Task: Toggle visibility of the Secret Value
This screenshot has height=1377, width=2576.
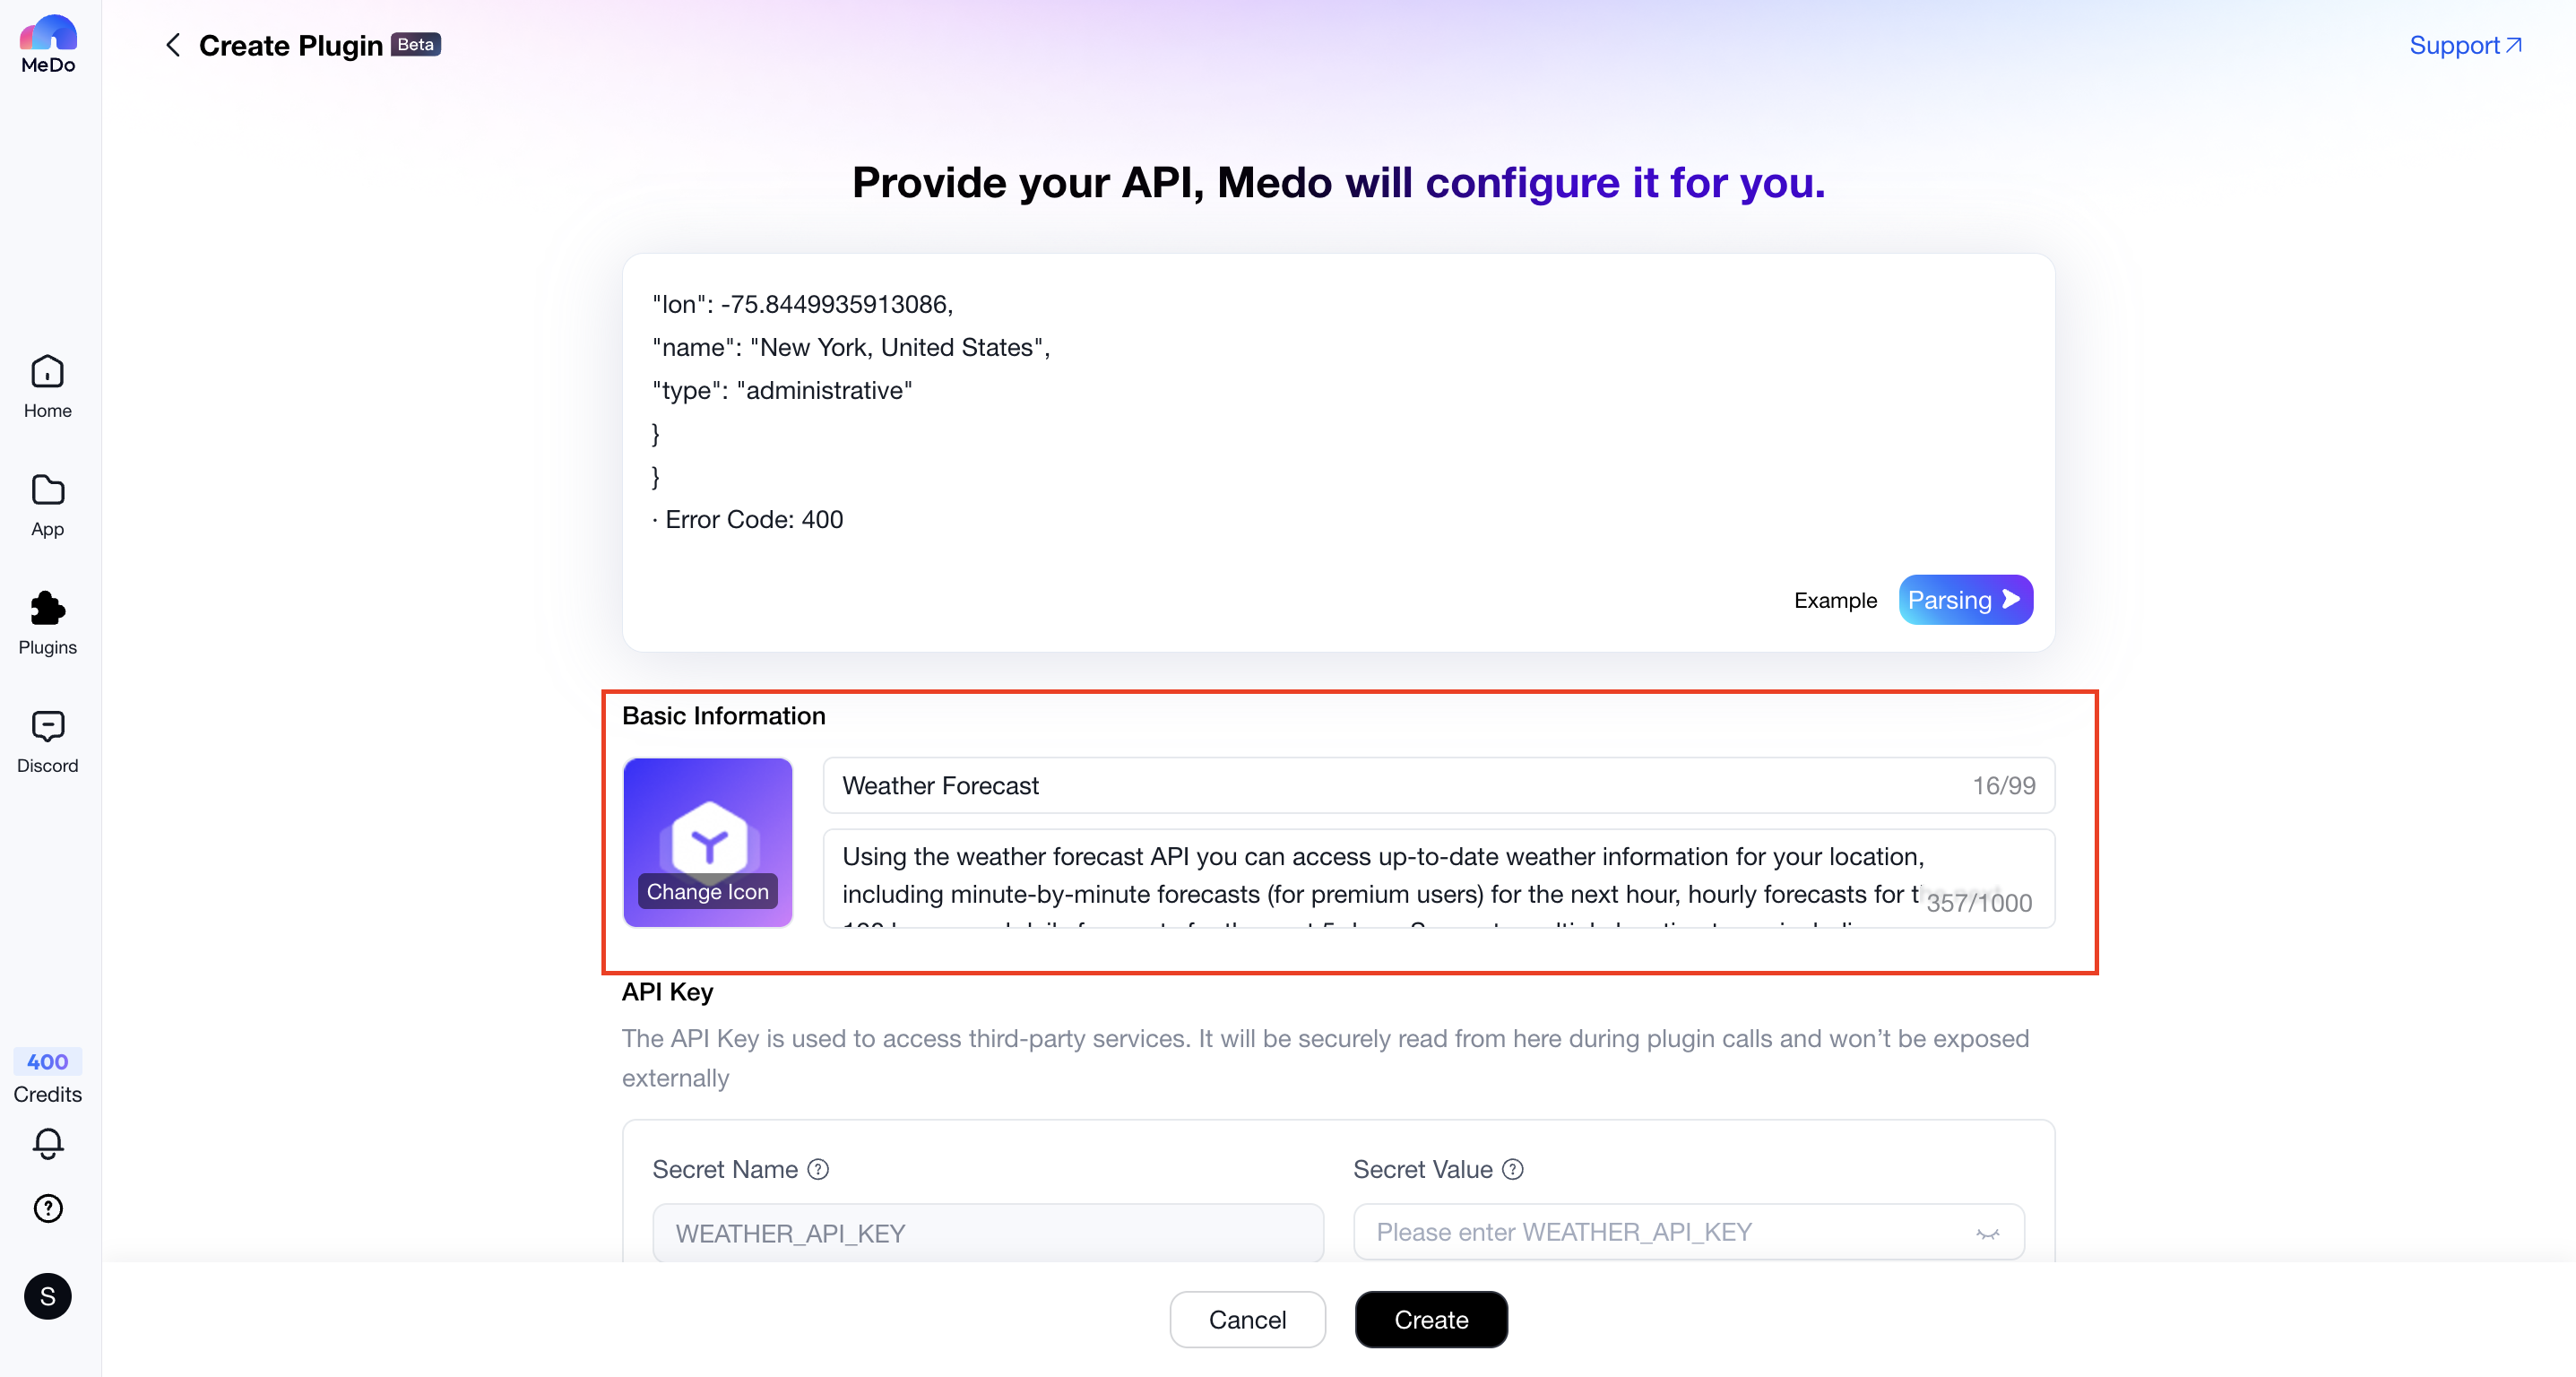Action: coord(1987,1233)
